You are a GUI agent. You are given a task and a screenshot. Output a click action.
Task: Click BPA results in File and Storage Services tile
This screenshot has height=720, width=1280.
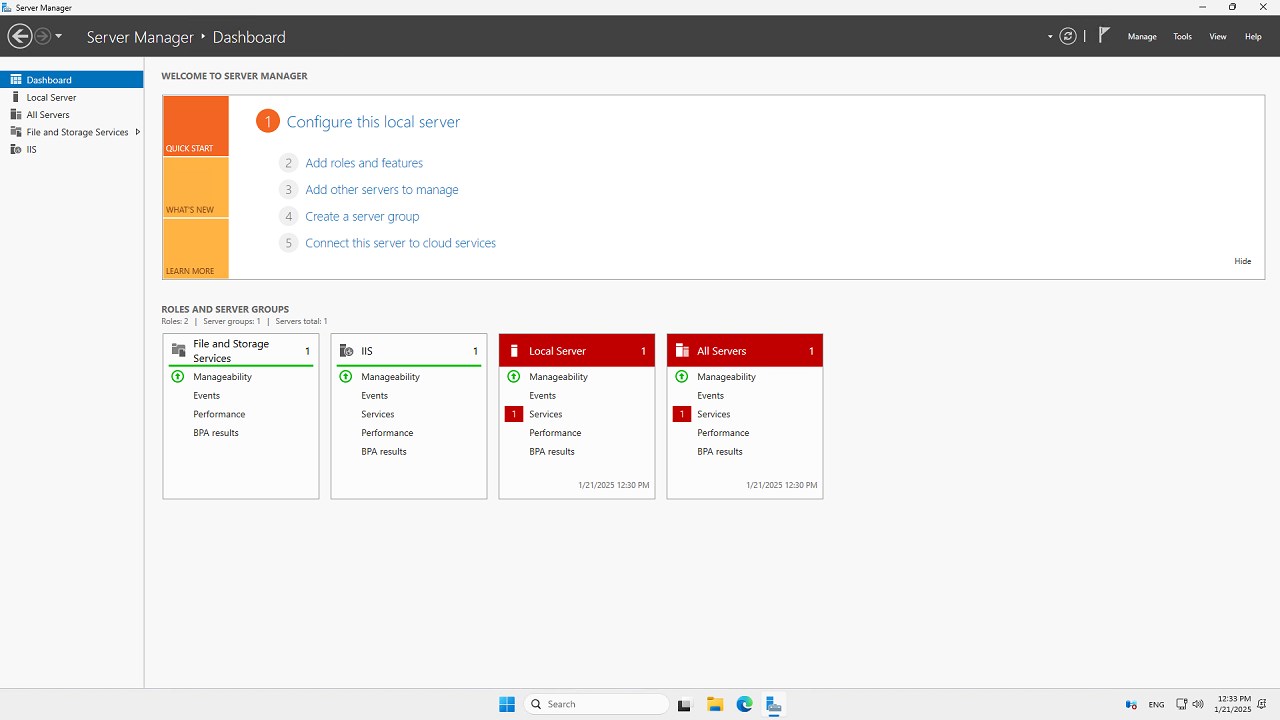[x=216, y=433]
